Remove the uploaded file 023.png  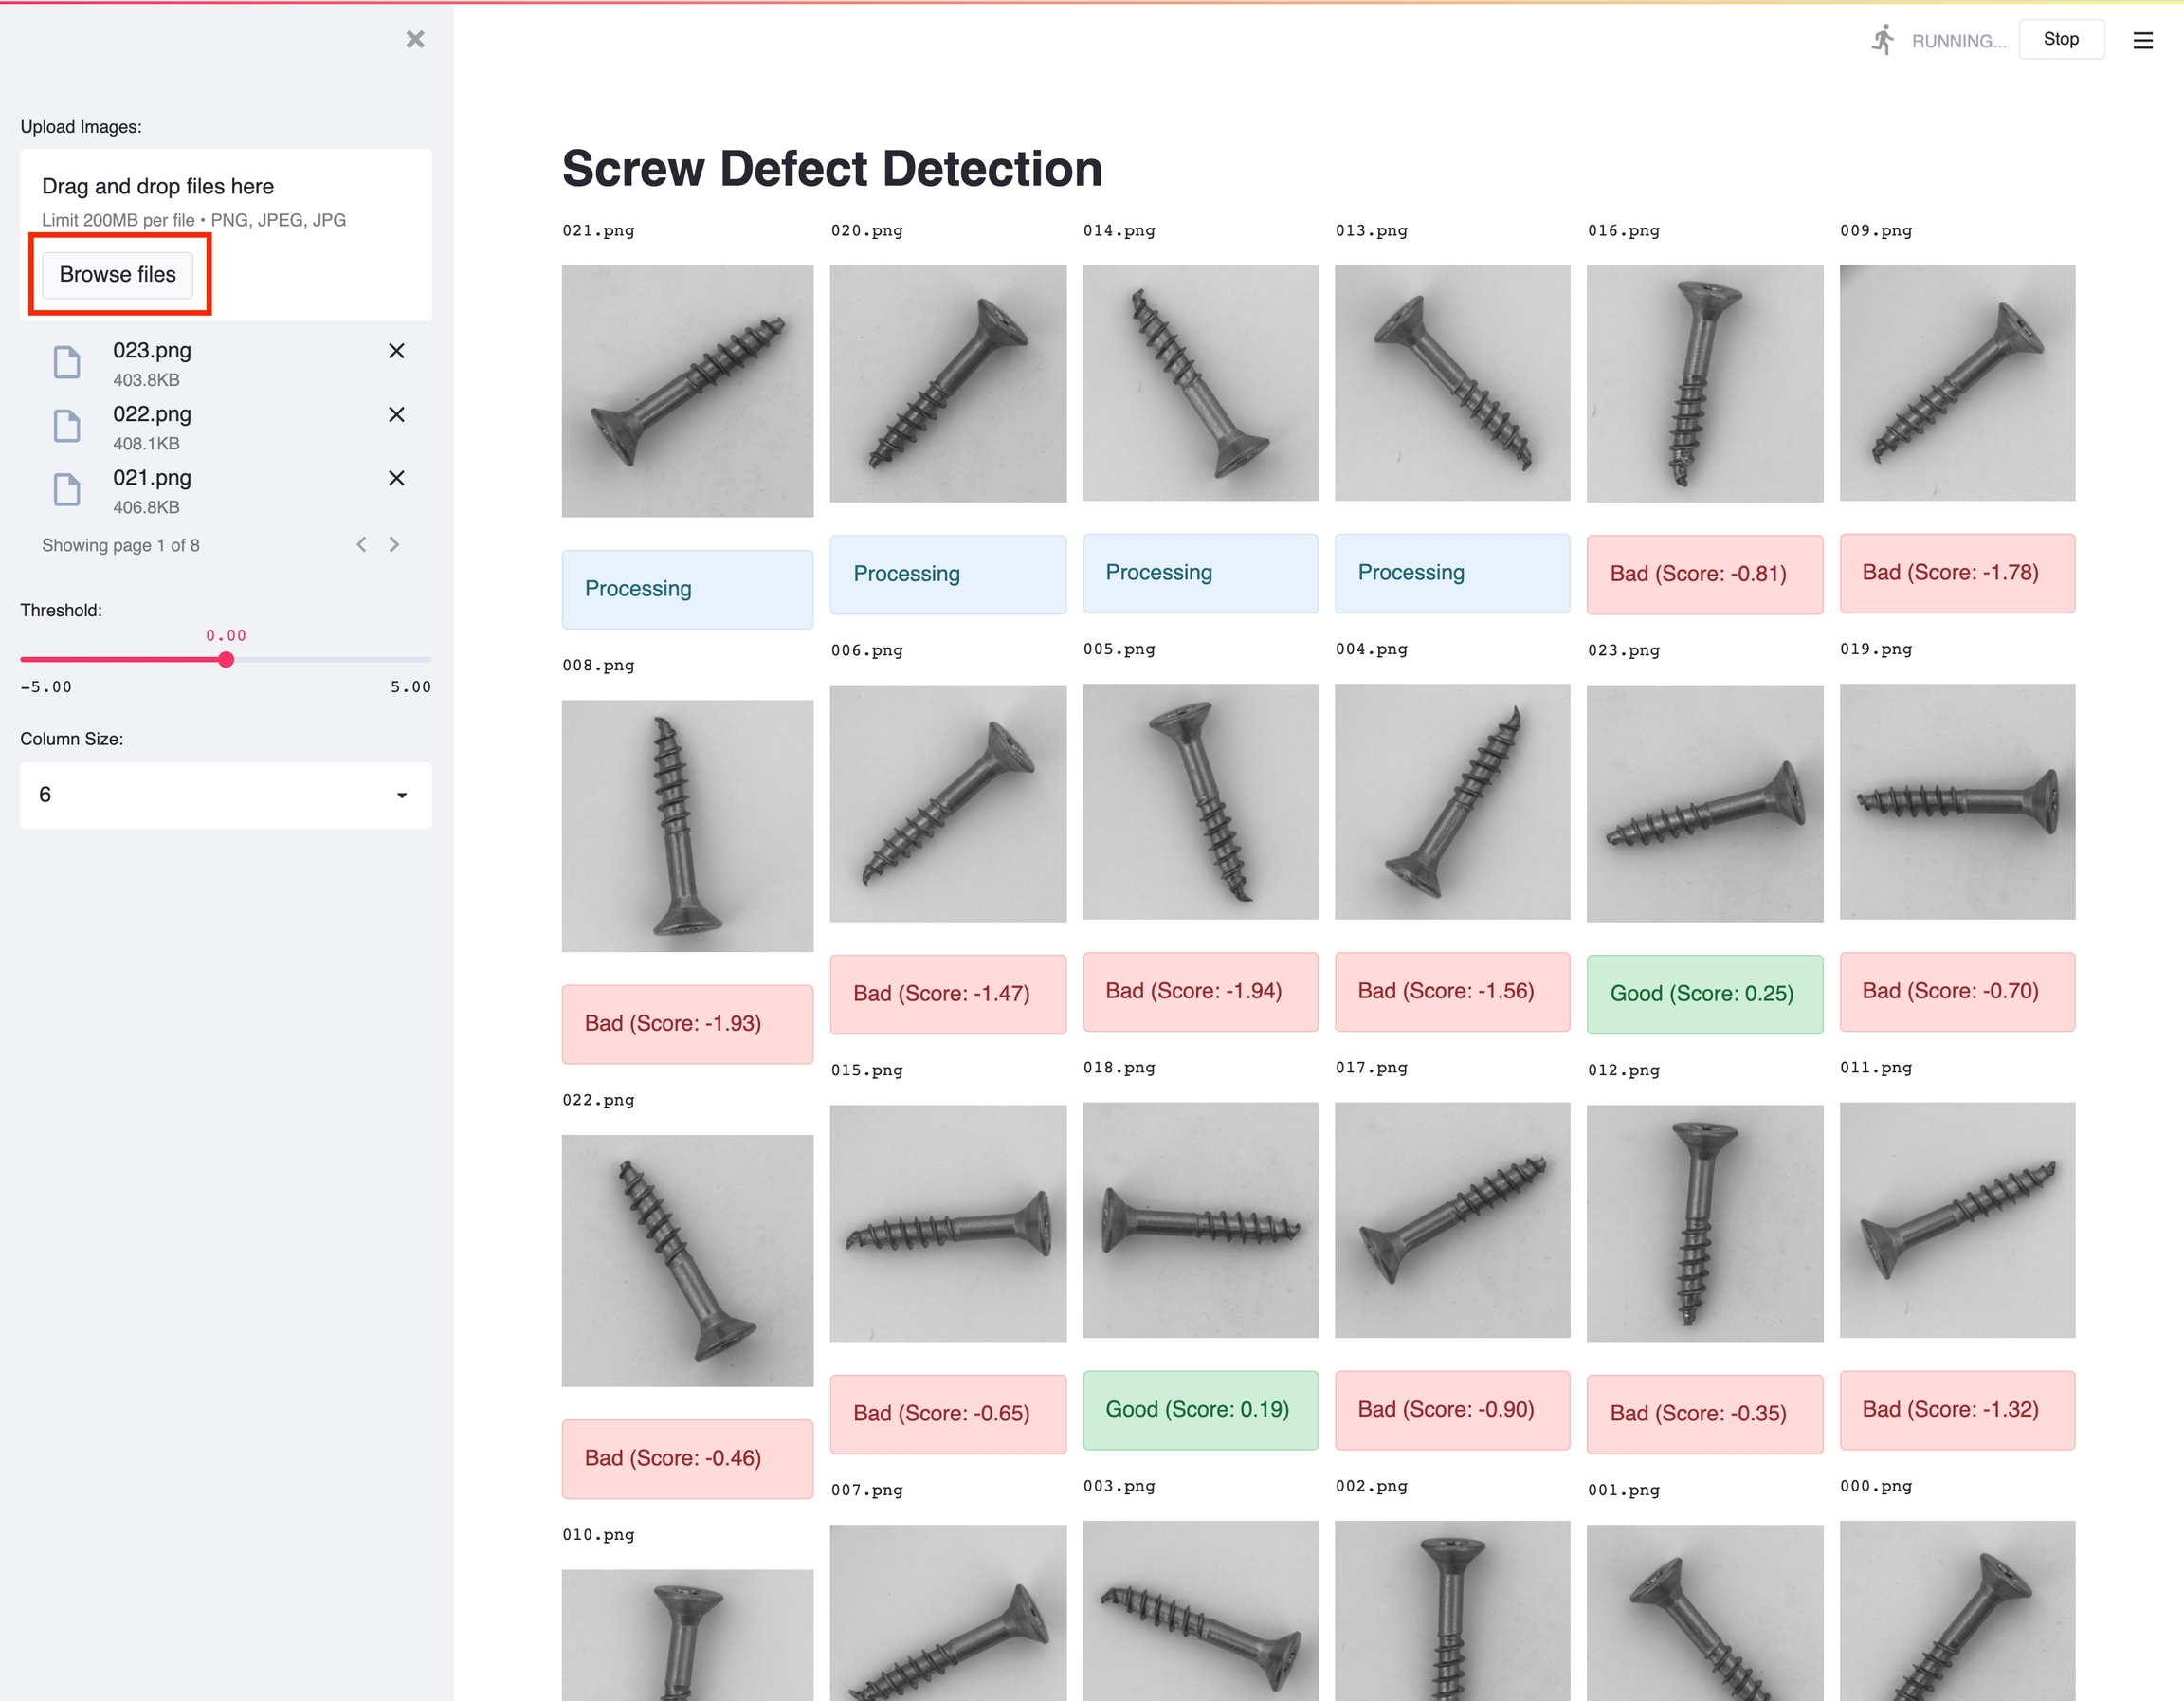click(396, 351)
